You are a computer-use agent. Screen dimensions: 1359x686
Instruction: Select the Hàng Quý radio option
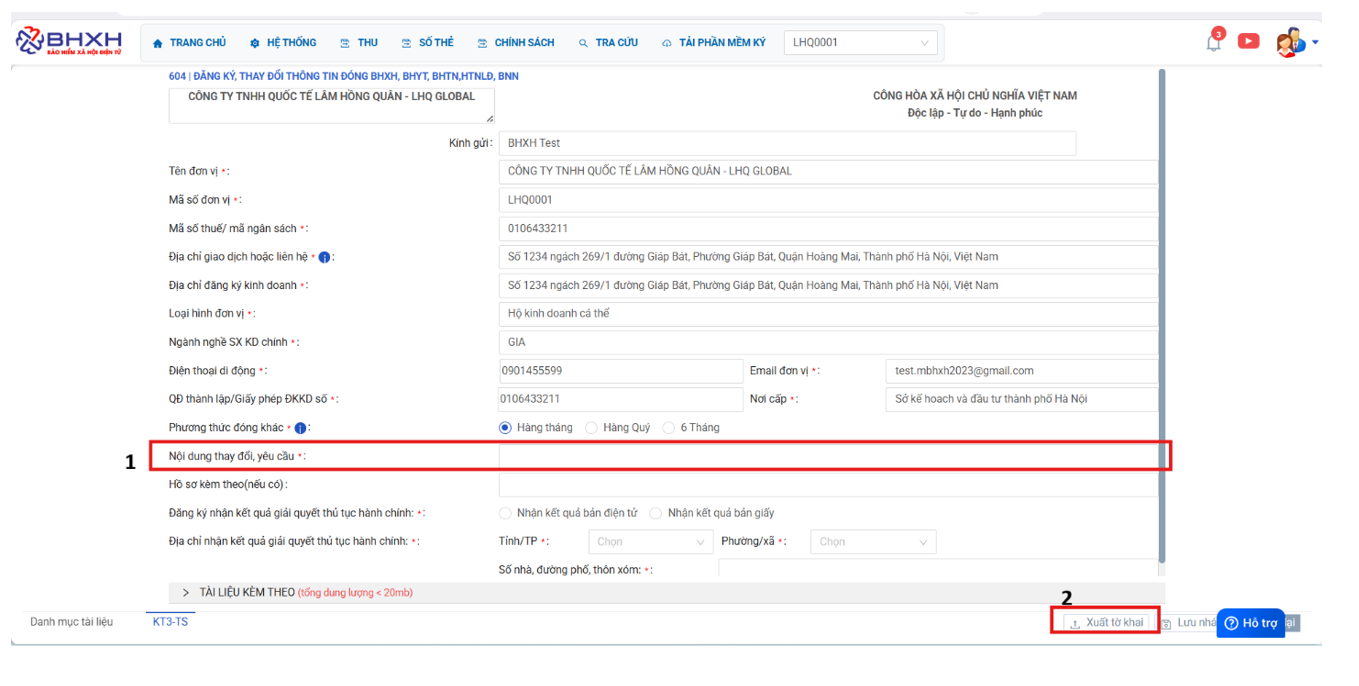(591, 428)
